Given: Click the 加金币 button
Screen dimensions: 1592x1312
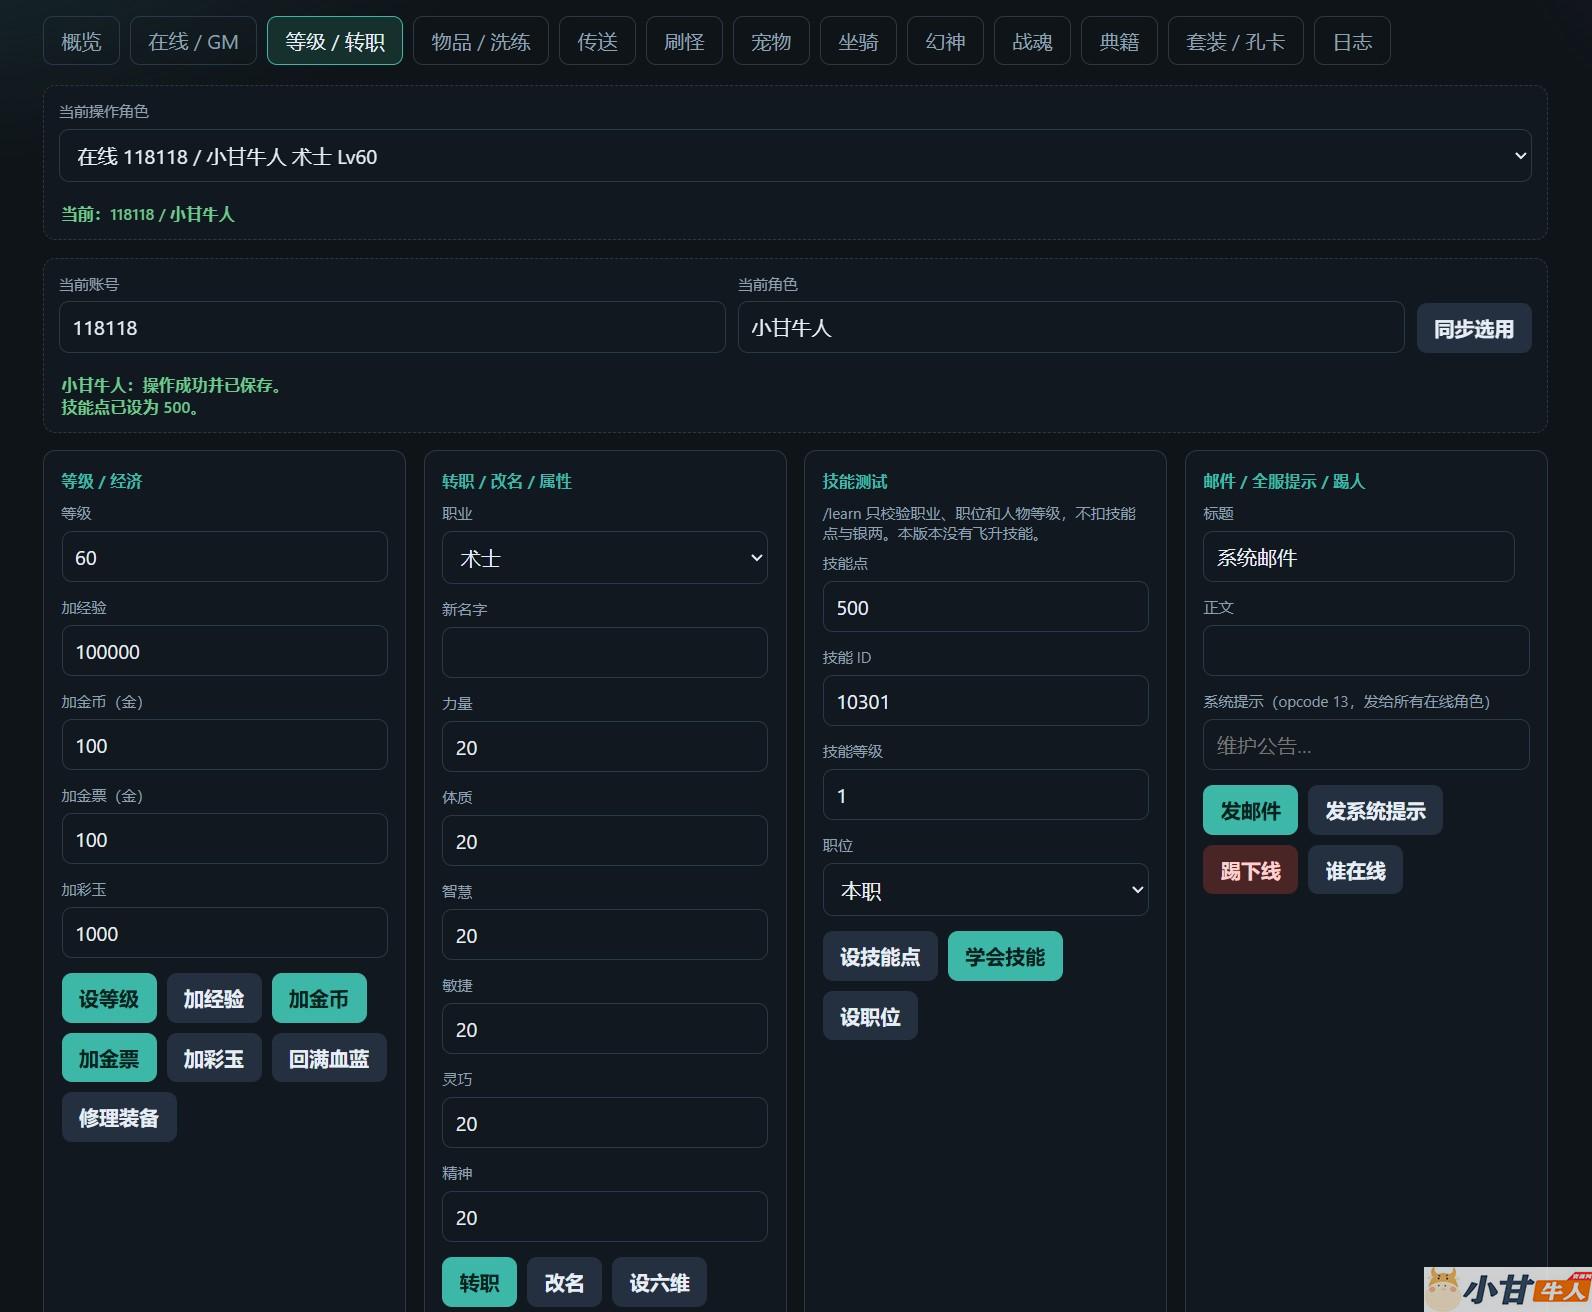Looking at the screenshot, I should coord(319,998).
